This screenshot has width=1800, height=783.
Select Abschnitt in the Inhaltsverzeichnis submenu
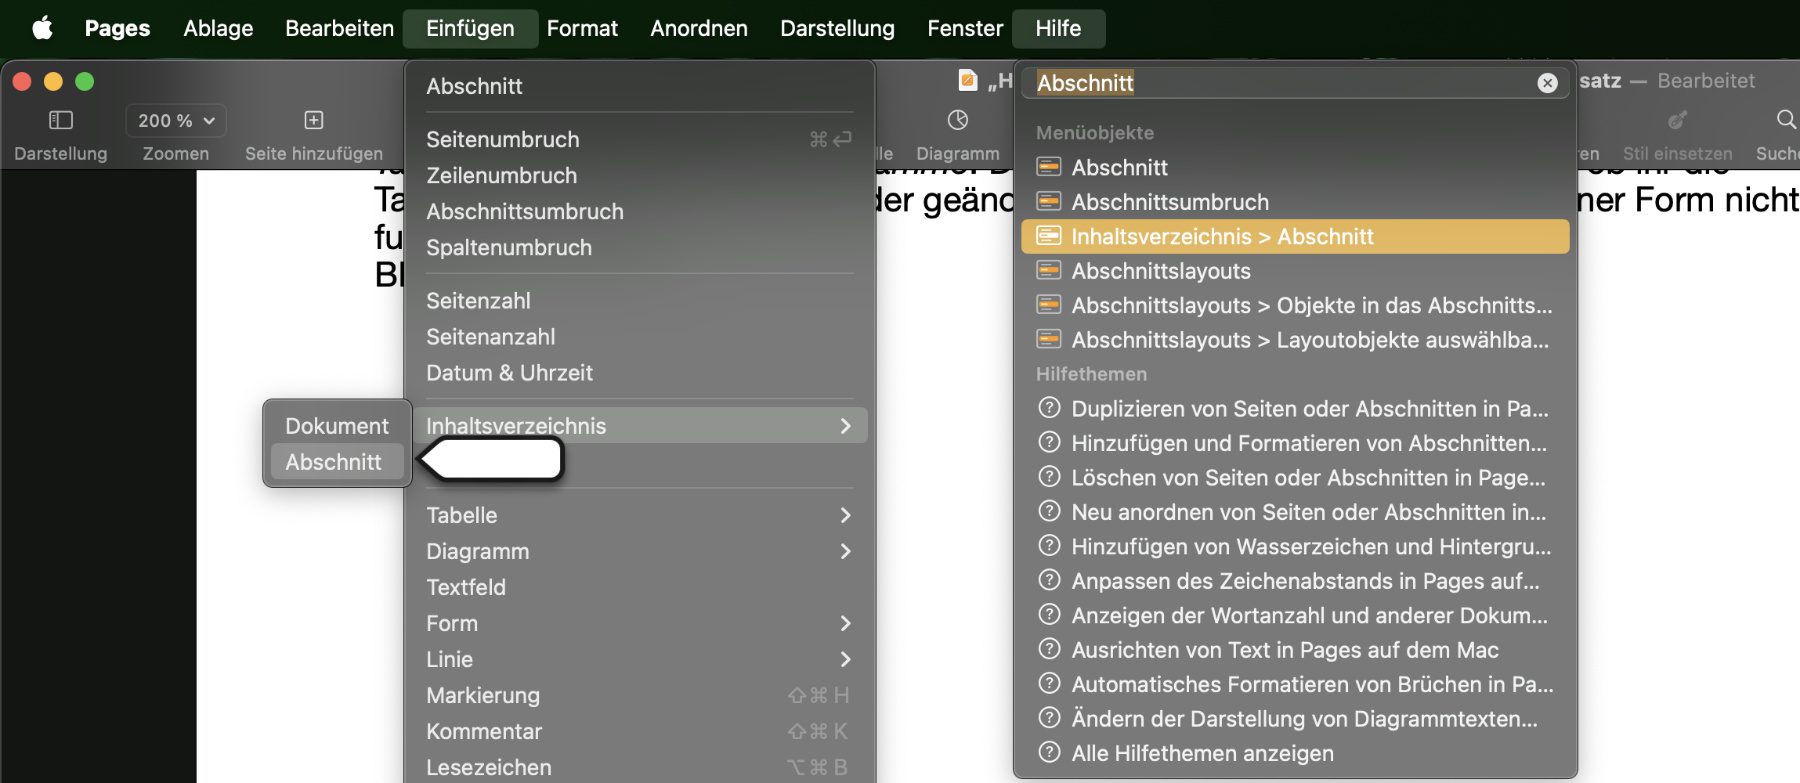pos(333,462)
